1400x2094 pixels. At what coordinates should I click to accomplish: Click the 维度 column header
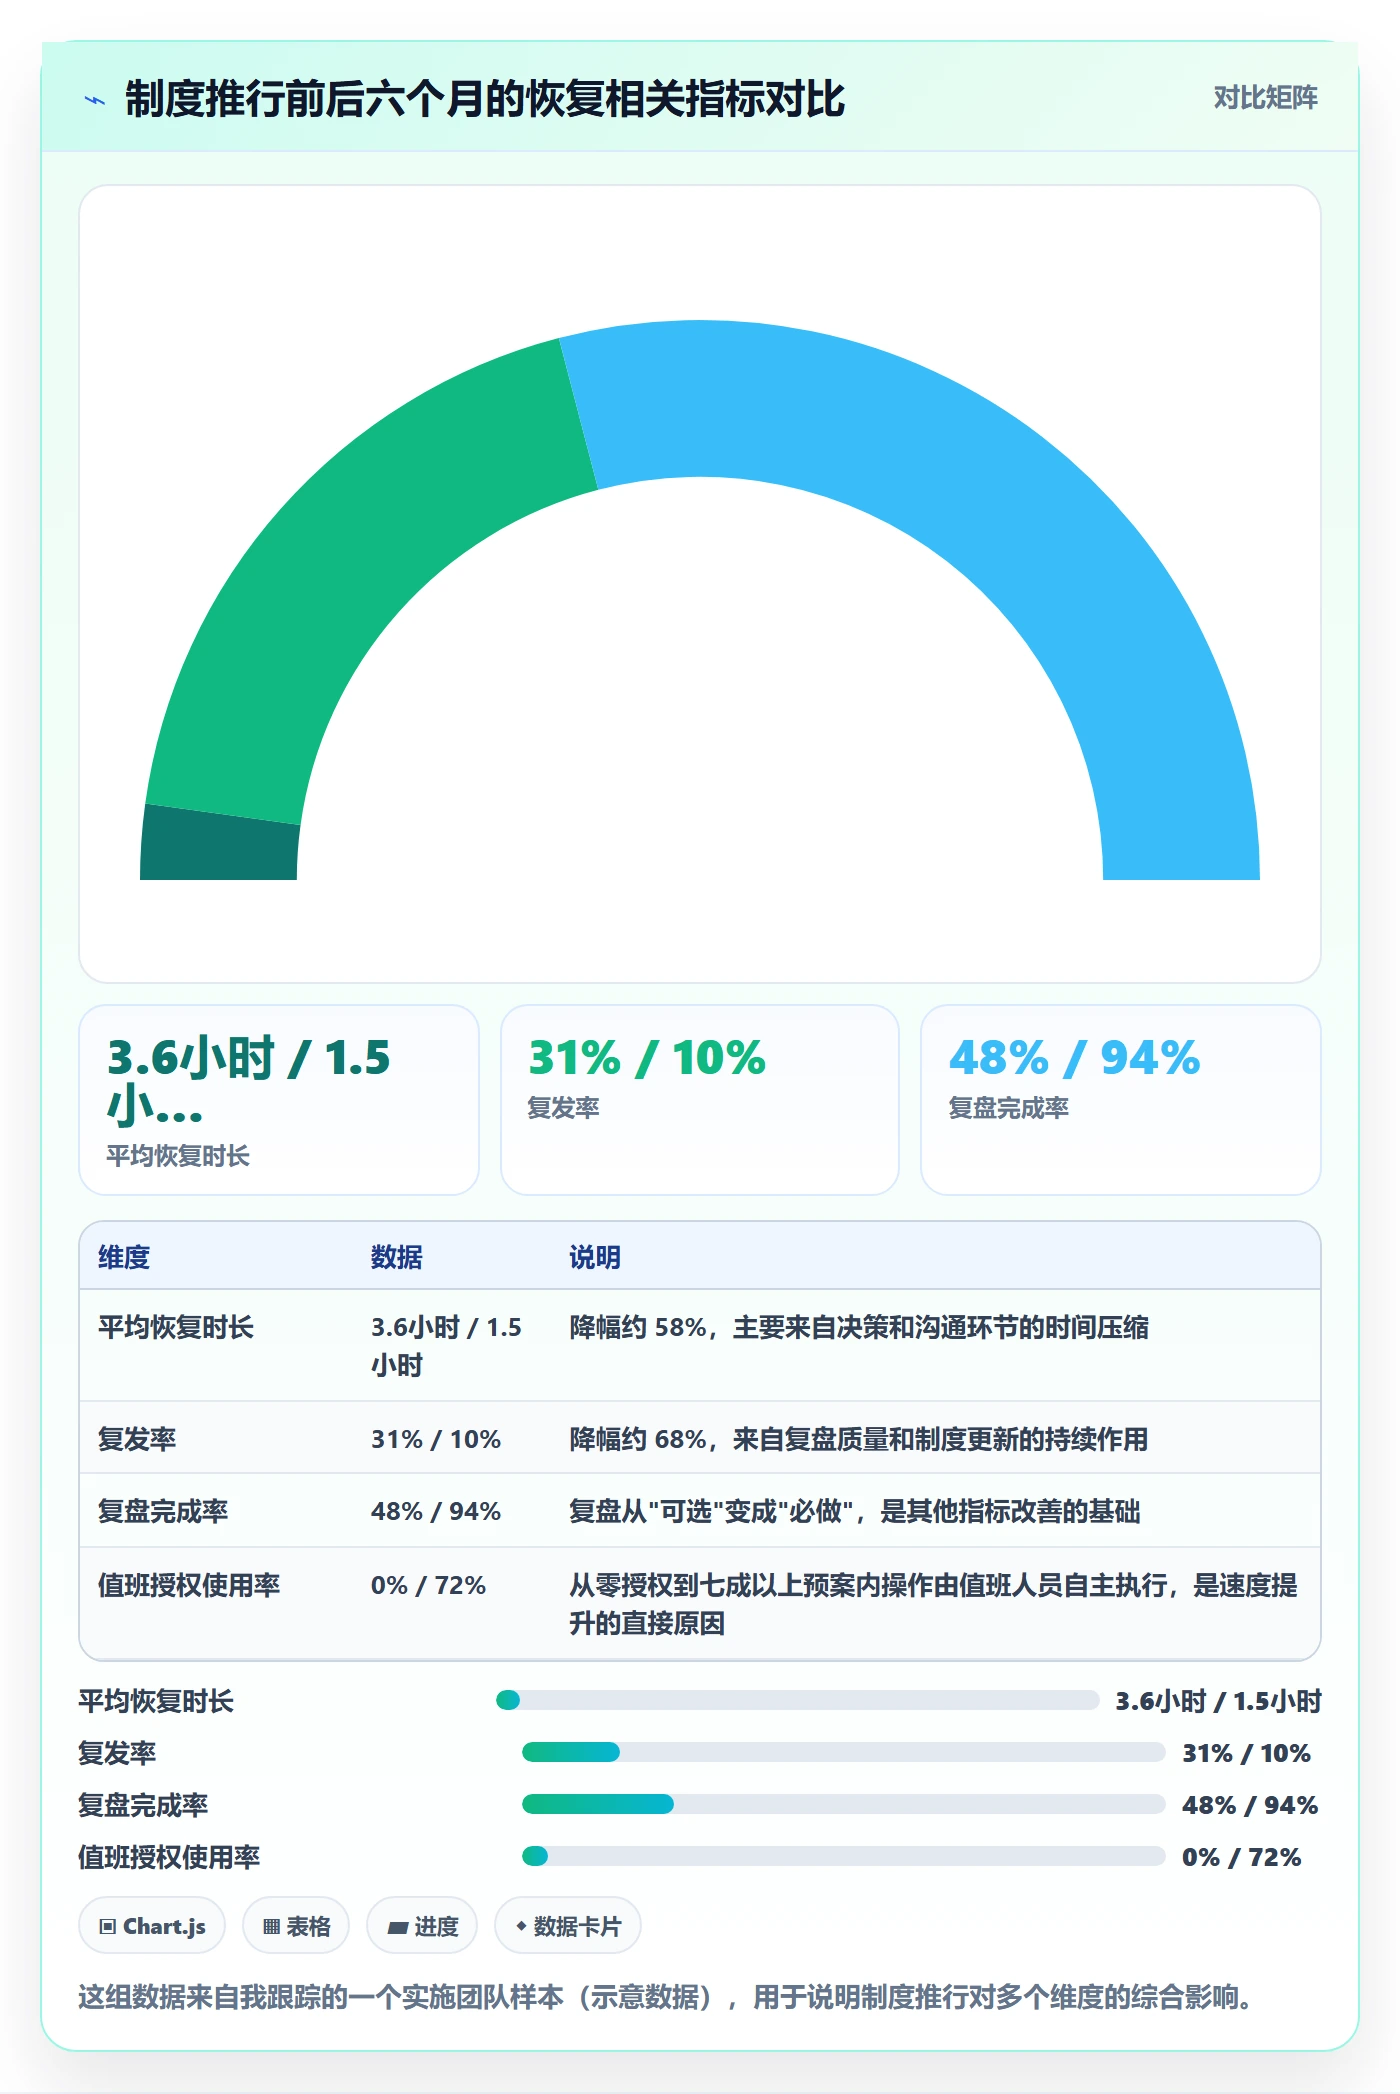(x=124, y=1257)
